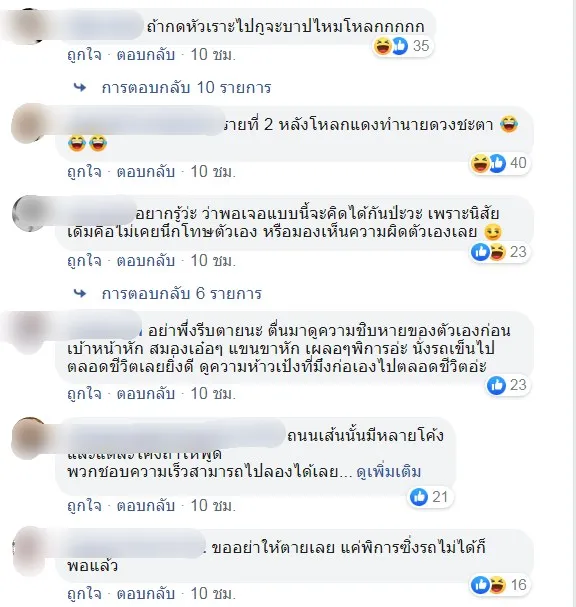Open the 10 ชม. timestamp on the first comment
The width and height of the screenshot is (576, 607).
pos(213,55)
